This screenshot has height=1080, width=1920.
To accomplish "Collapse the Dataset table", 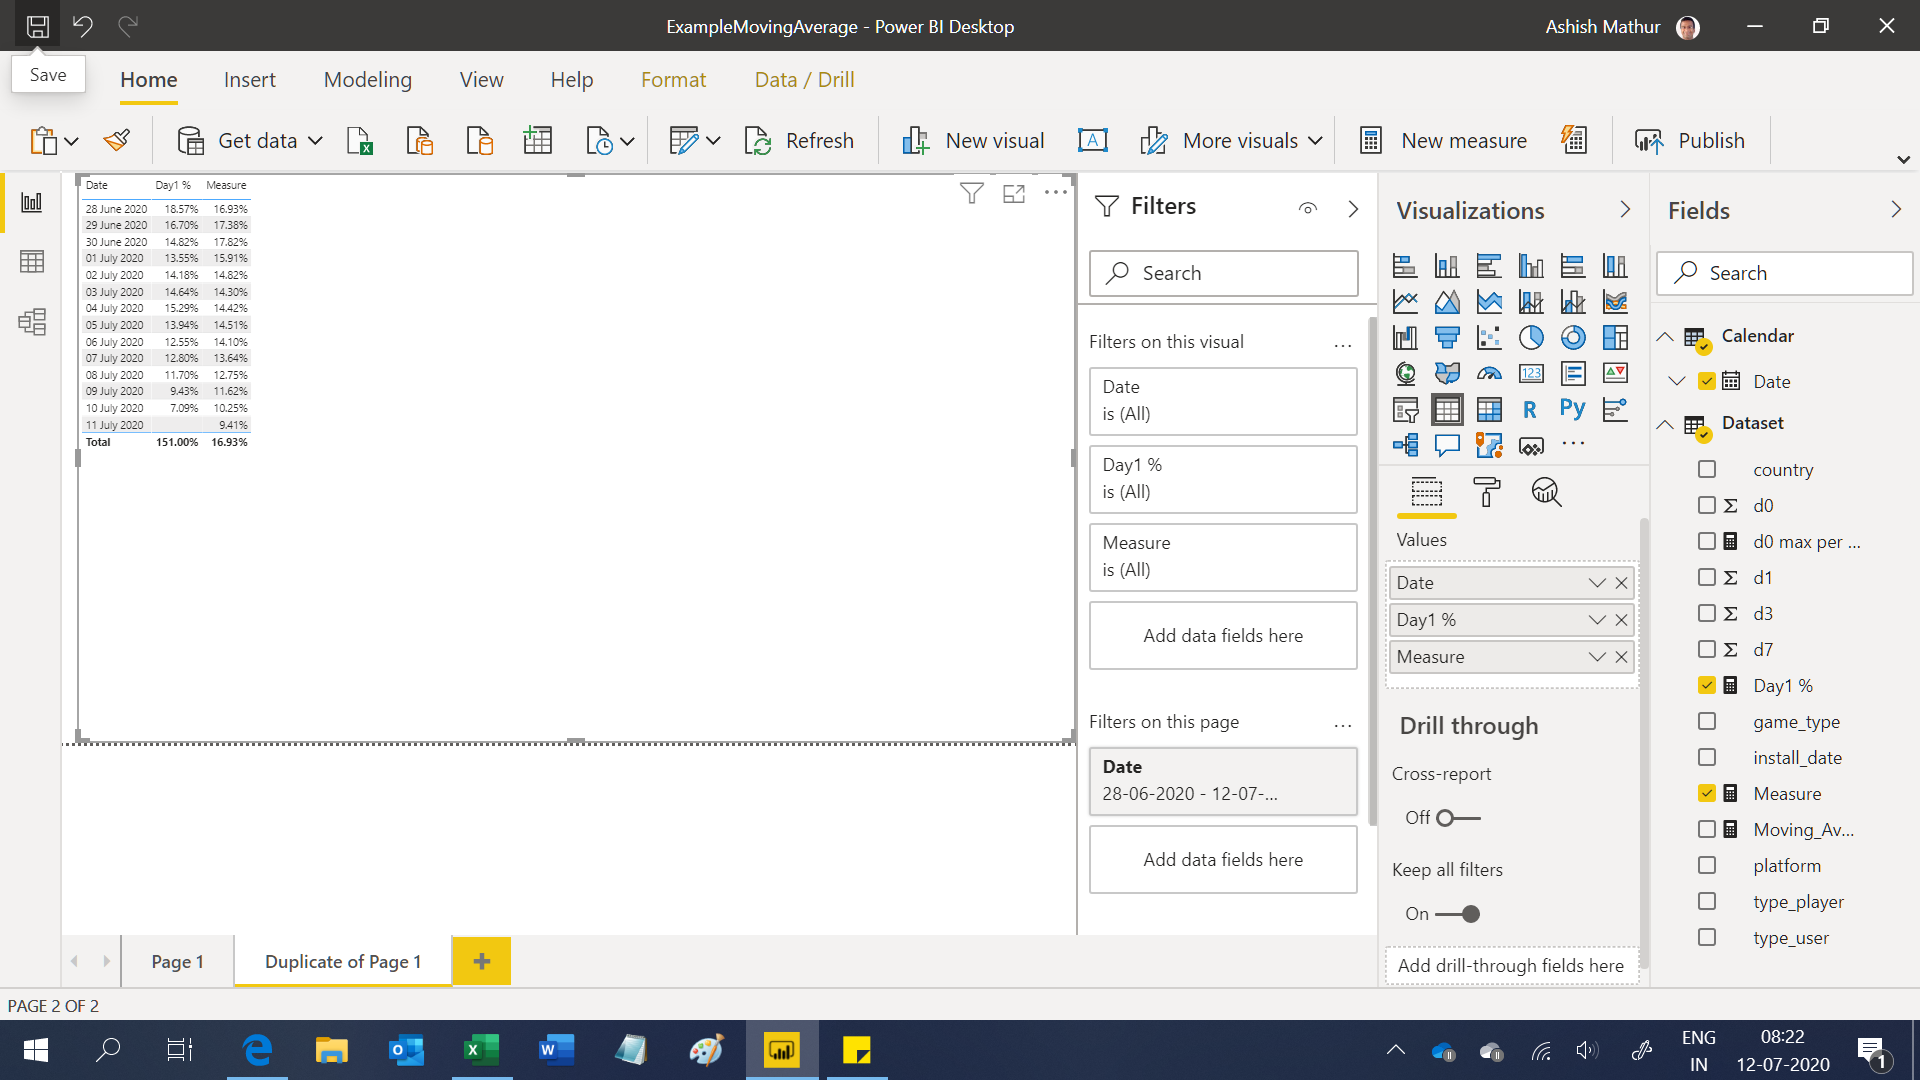I will (1665, 424).
